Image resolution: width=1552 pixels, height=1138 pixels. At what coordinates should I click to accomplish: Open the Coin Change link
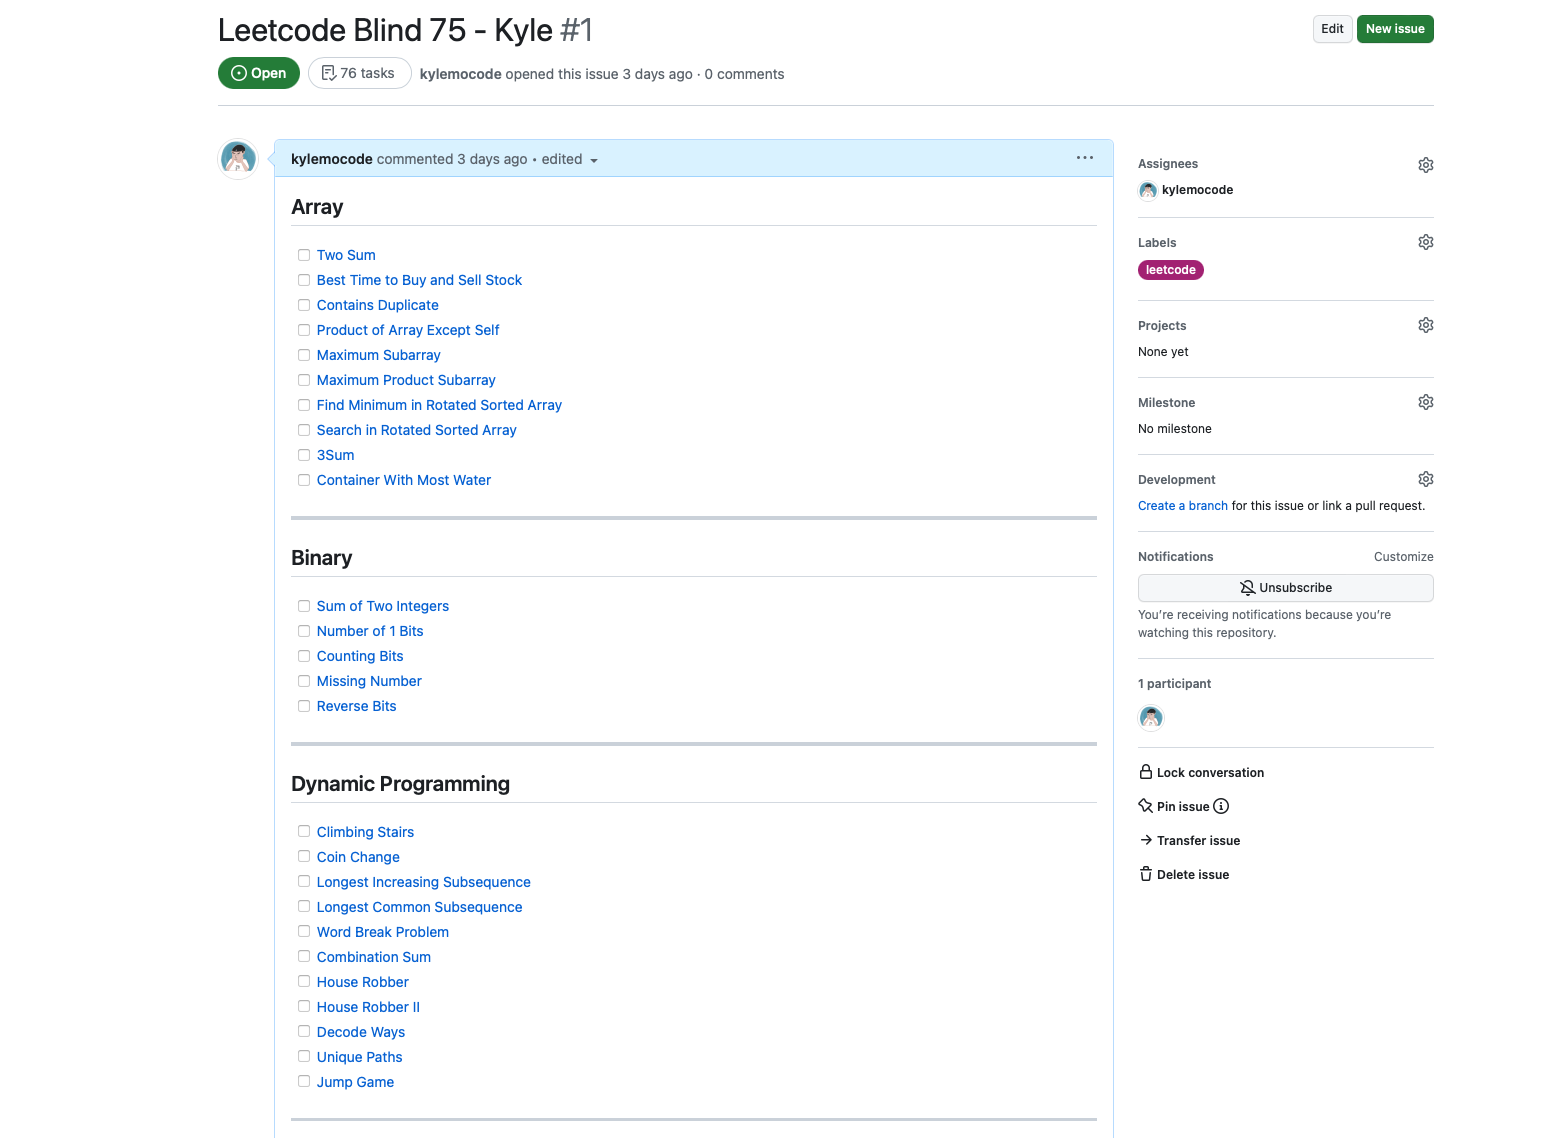(358, 857)
